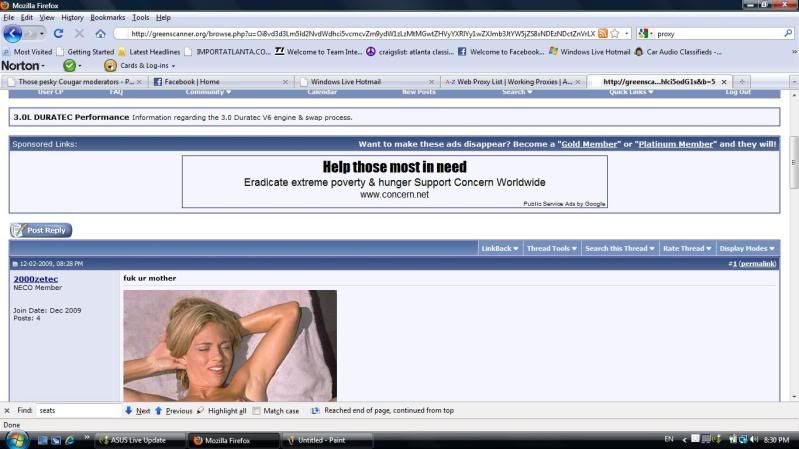Expand the Thread Tools dropdown
This screenshot has height=449, width=799.
click(550, 248)
